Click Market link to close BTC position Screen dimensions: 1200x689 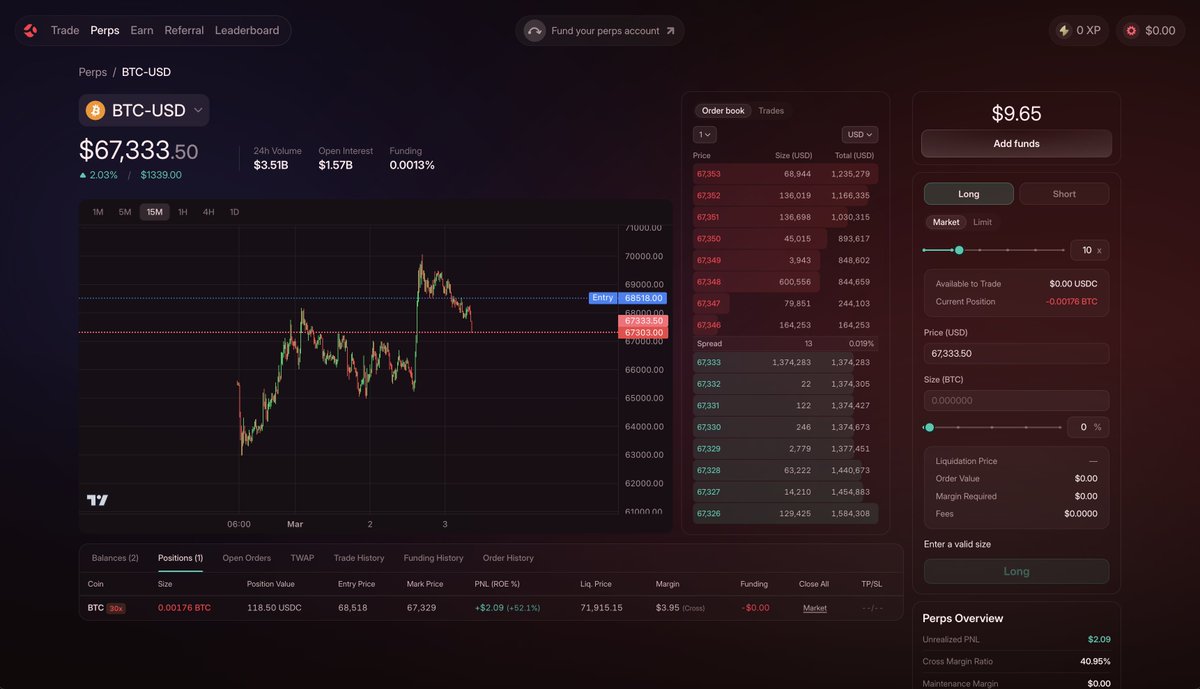point(815,608)
